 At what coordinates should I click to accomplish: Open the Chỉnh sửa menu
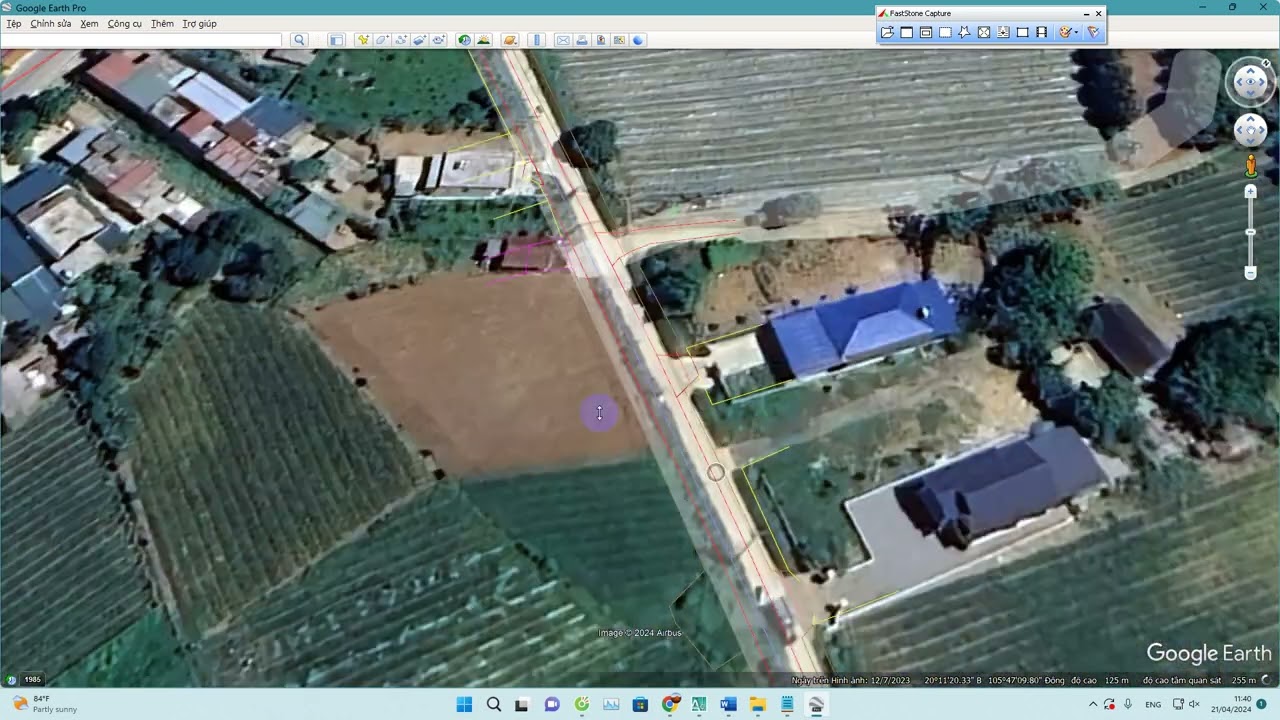coord(51,23)
